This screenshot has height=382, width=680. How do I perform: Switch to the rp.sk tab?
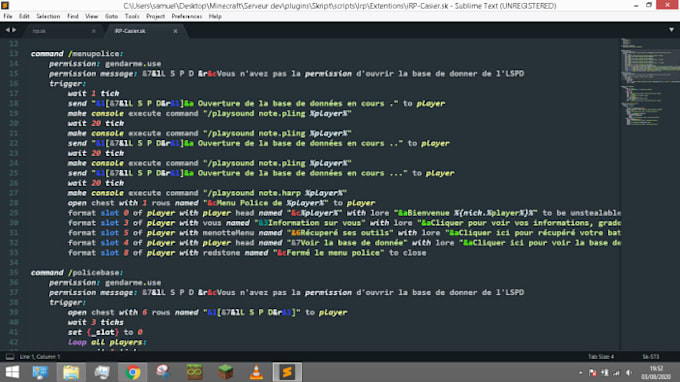(x=61, y=31)
